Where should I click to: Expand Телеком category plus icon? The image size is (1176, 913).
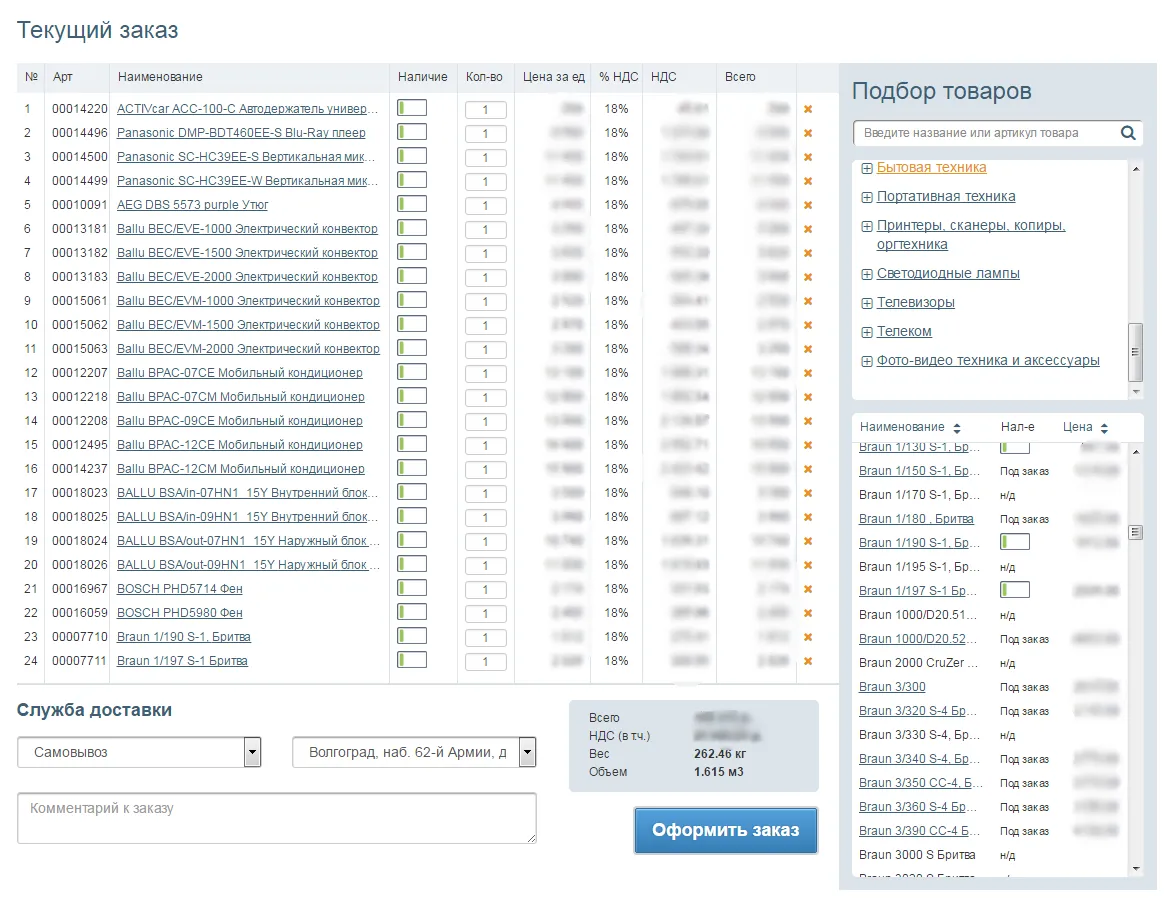(x=866, y=332)
